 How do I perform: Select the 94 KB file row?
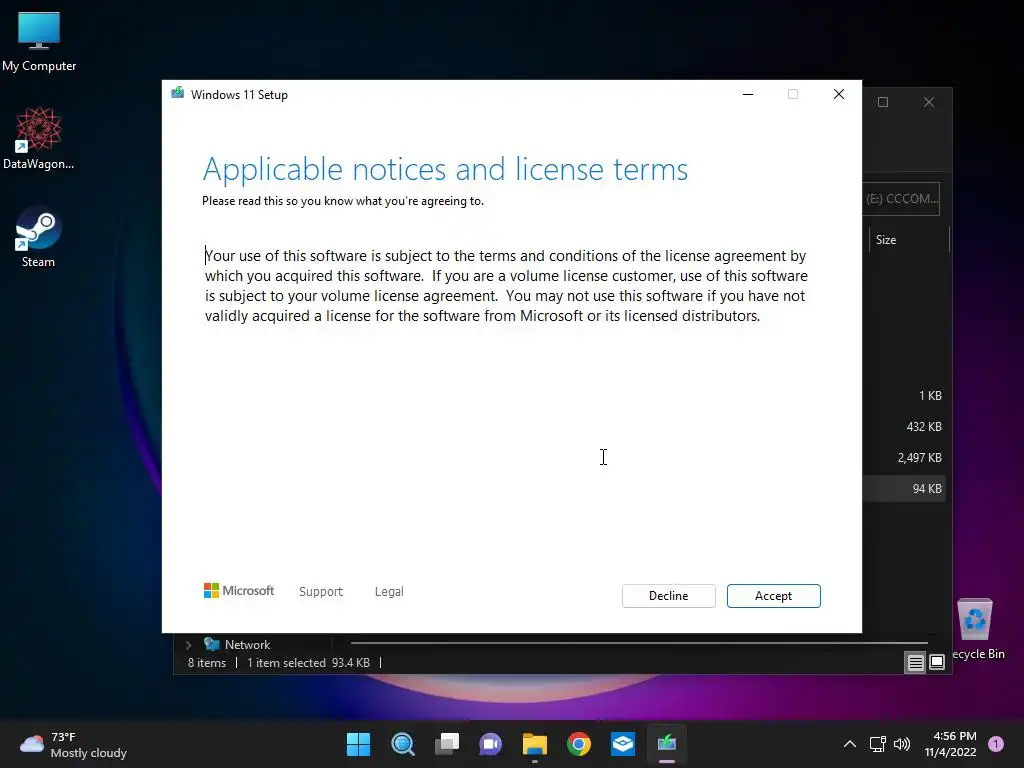[904, 488]
